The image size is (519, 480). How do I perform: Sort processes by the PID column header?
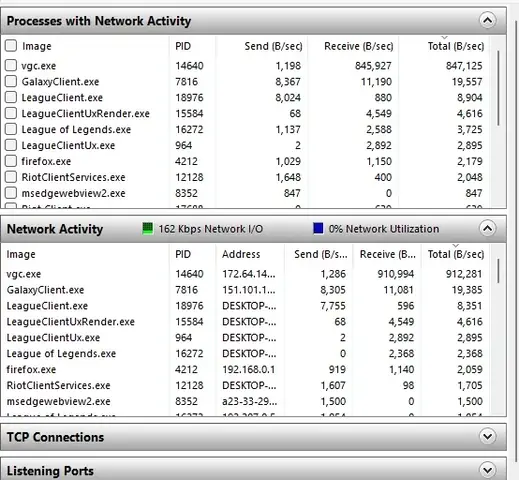183,46
